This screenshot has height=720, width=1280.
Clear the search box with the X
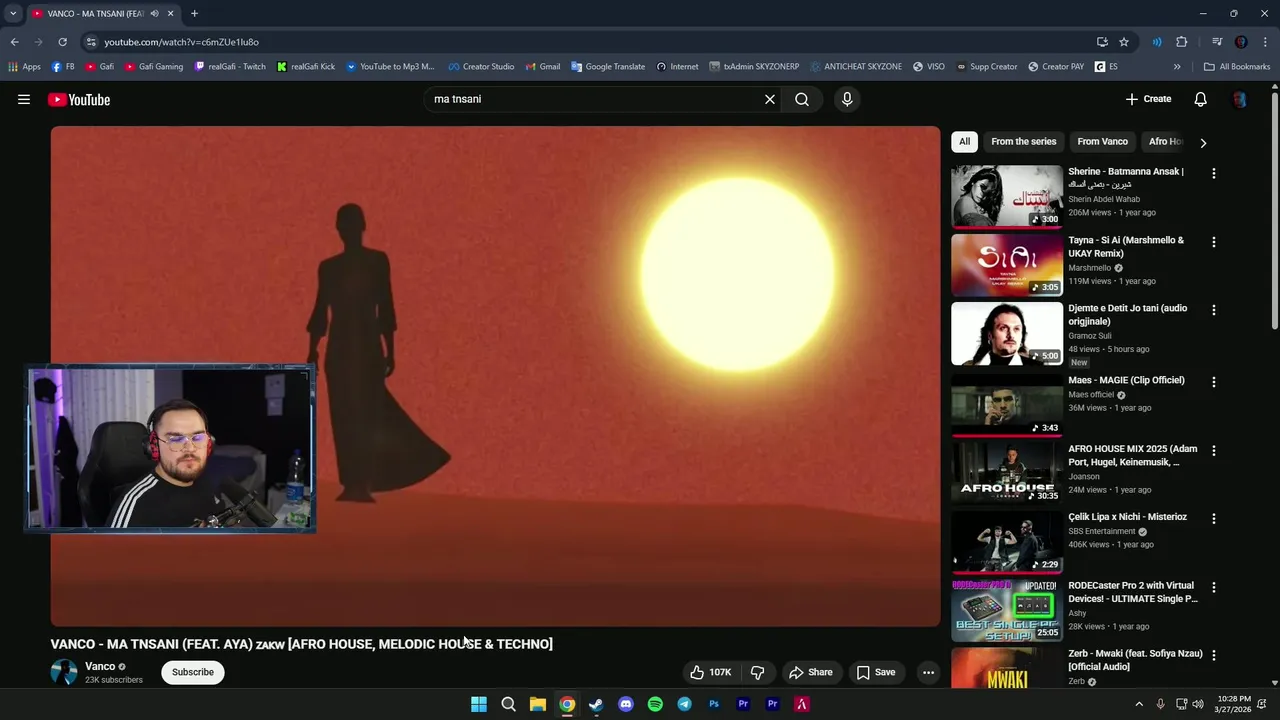[770, 99]
